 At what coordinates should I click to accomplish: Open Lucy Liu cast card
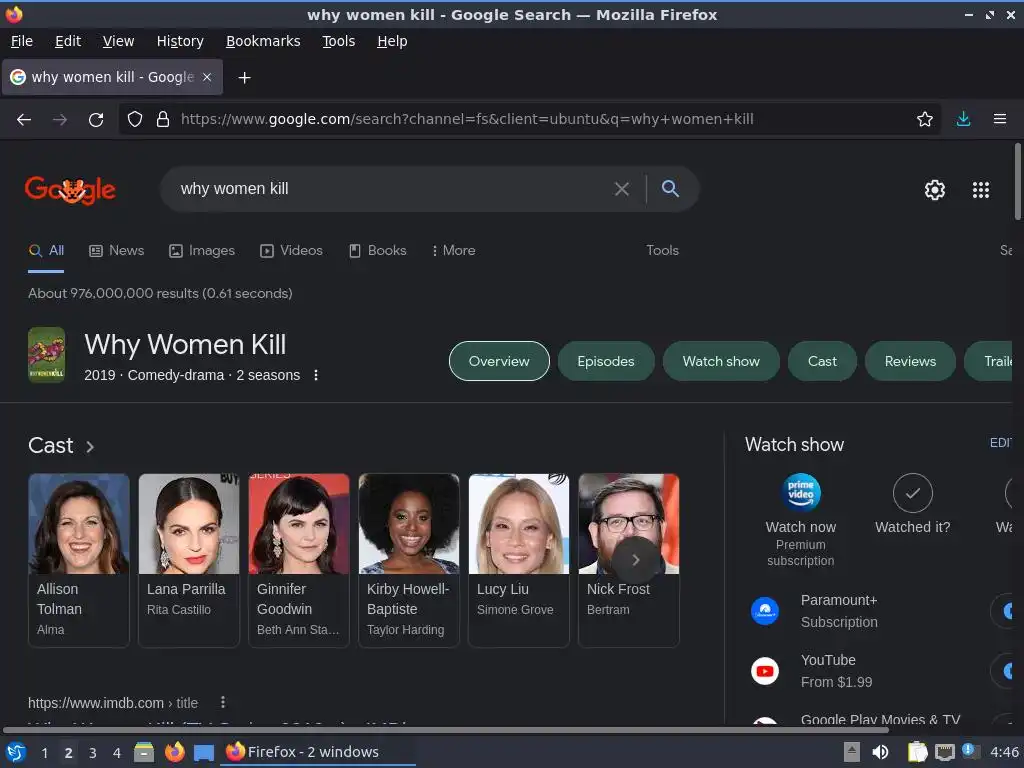(519, 560)
